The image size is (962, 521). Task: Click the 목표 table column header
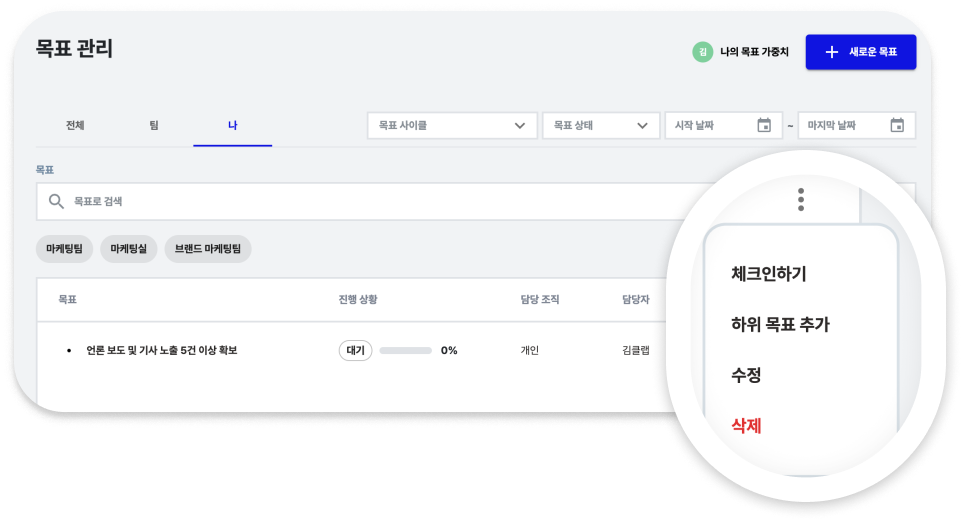[x=67, y=299]
